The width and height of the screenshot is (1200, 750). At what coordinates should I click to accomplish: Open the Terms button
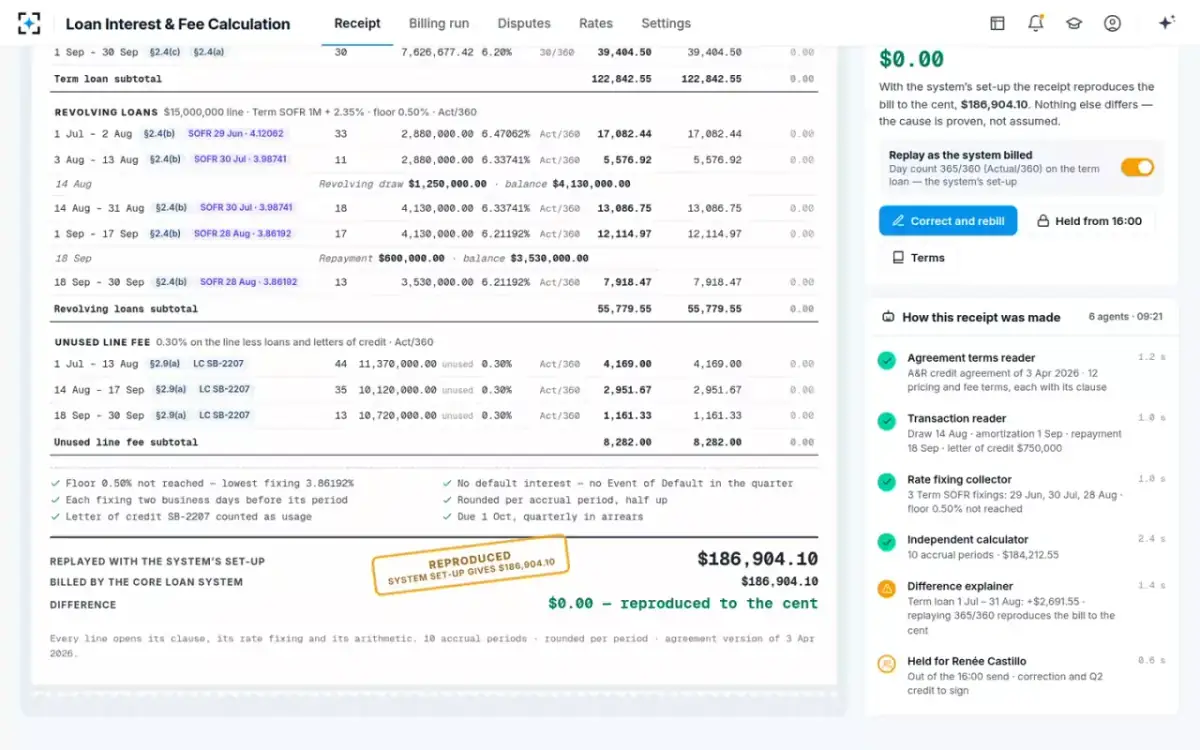[918, 258]
